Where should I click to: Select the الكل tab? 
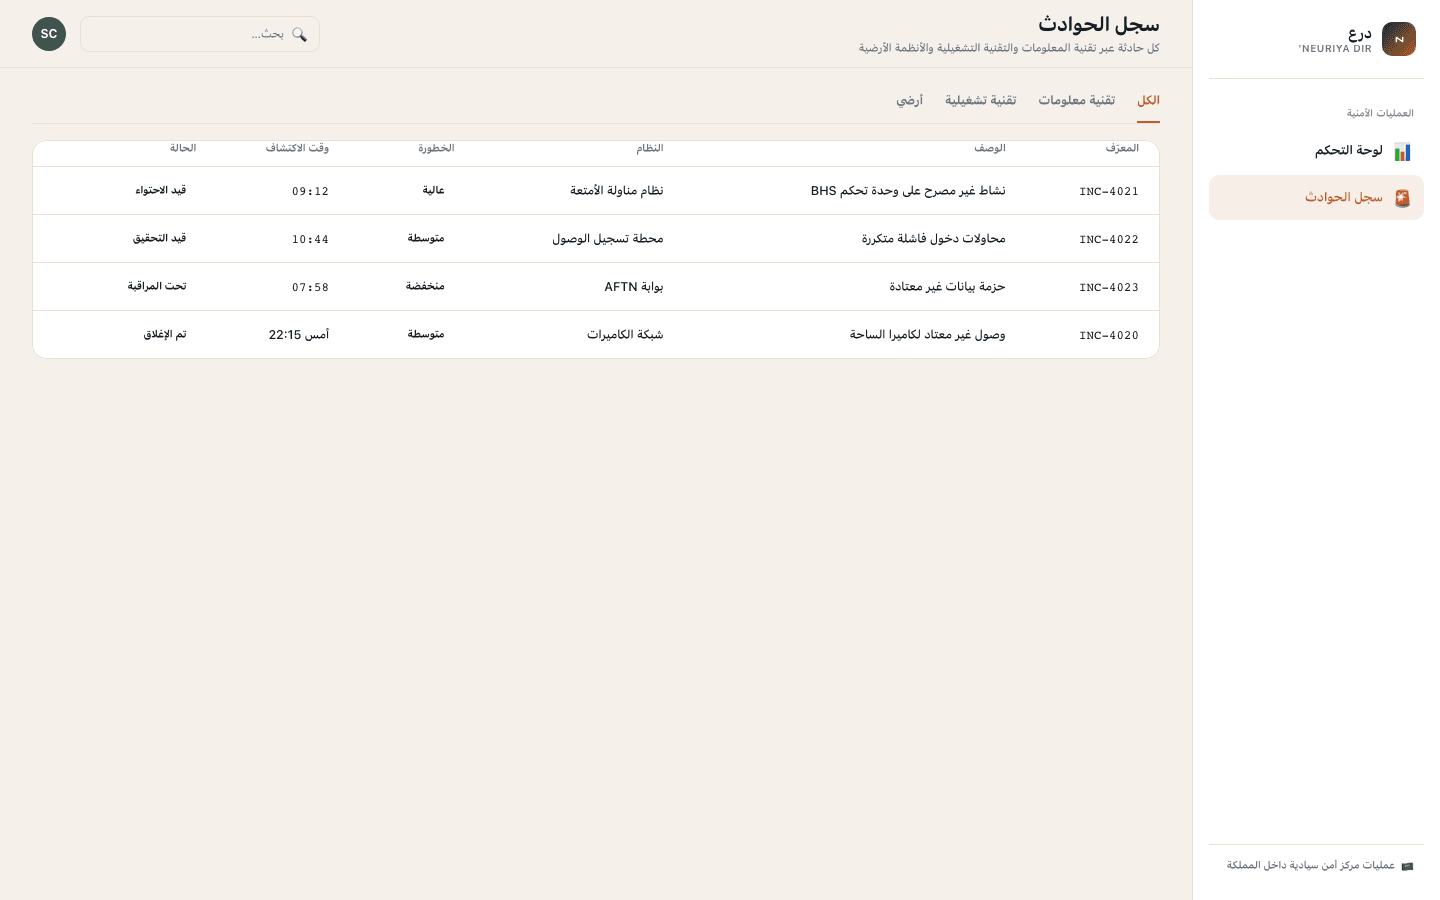pos(1148,101)
